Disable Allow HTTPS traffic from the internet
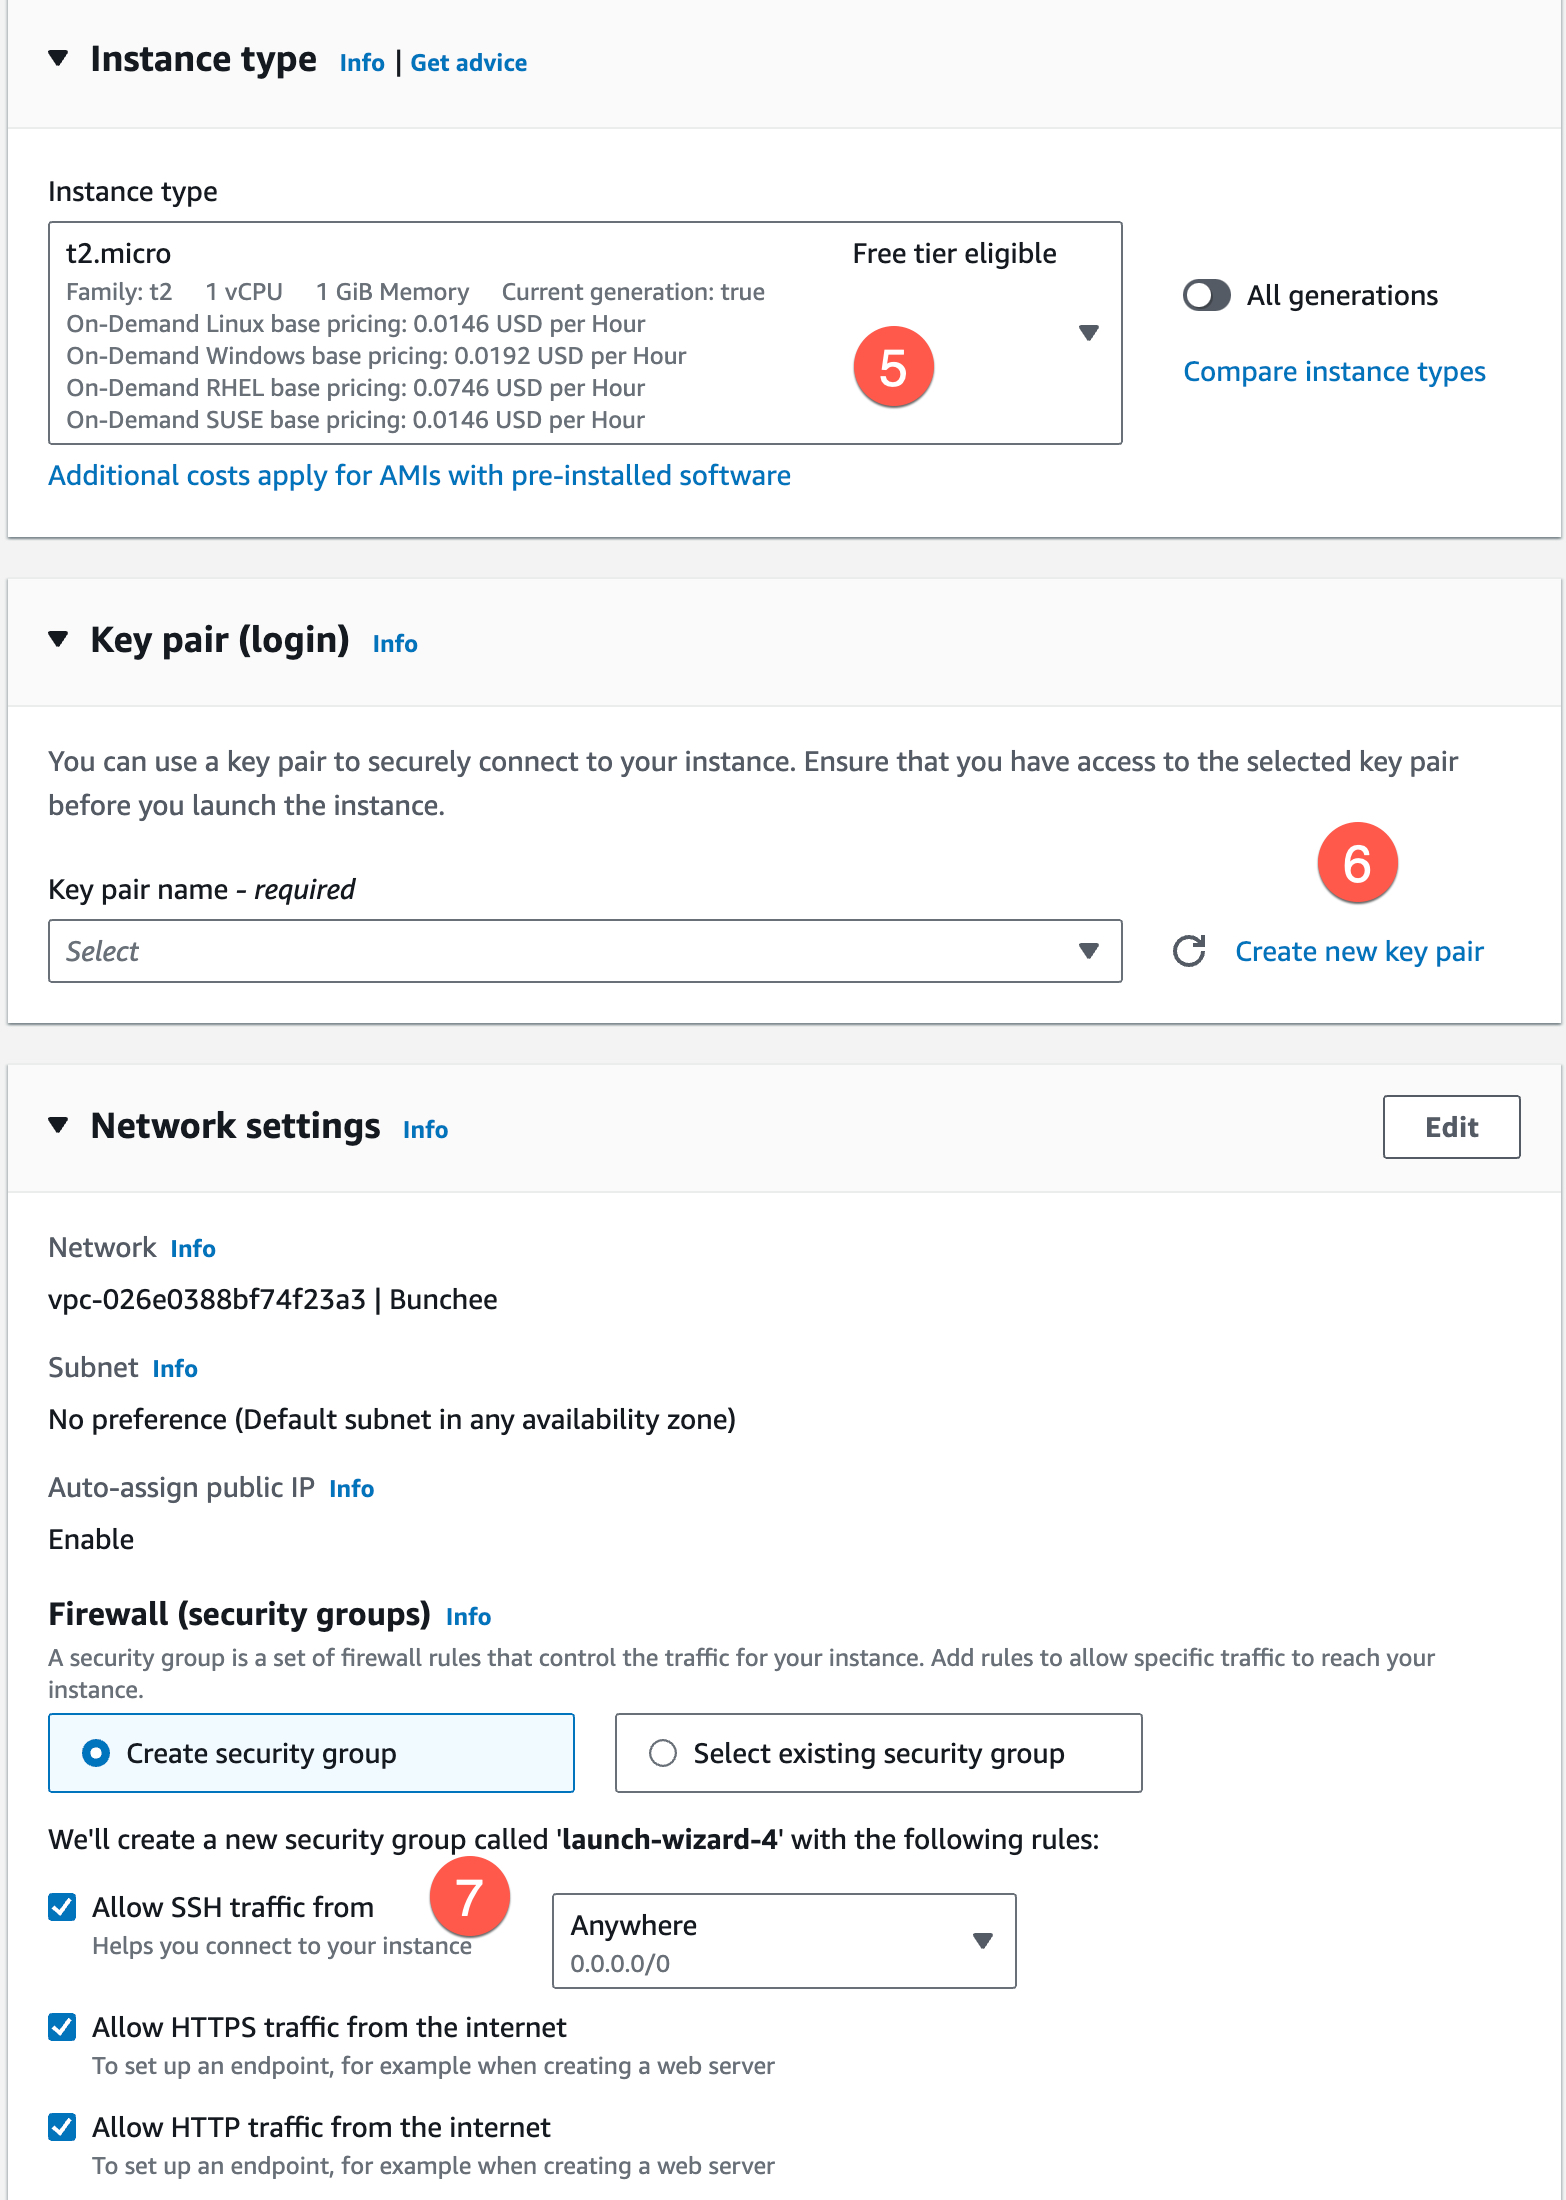1566x2200 pixels. pos(62,2027)
